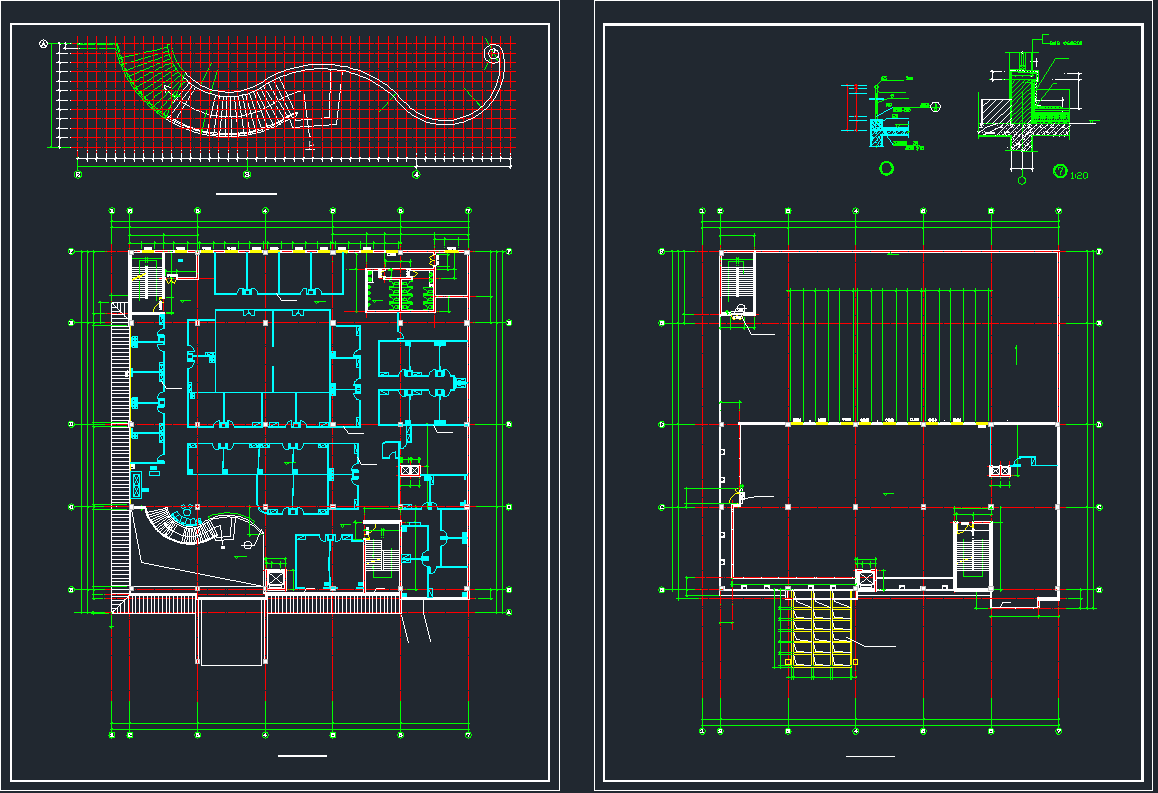This screenshot has width=1158, height=793.
Task: Click the single elevator shaft beside the left plan lobby
Action: 274,579
